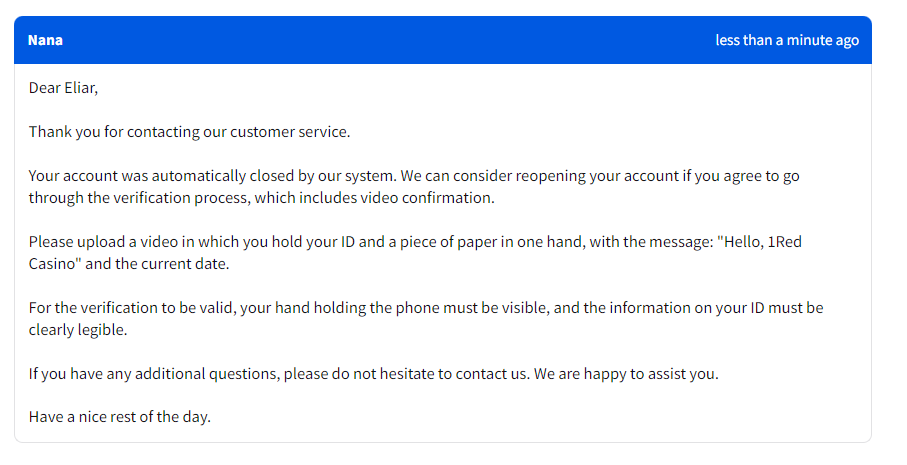Viewport: 907px width, 465px height.
Task: Click the sender name Nana
Action: pyautogui.click(x=45, y=40)
